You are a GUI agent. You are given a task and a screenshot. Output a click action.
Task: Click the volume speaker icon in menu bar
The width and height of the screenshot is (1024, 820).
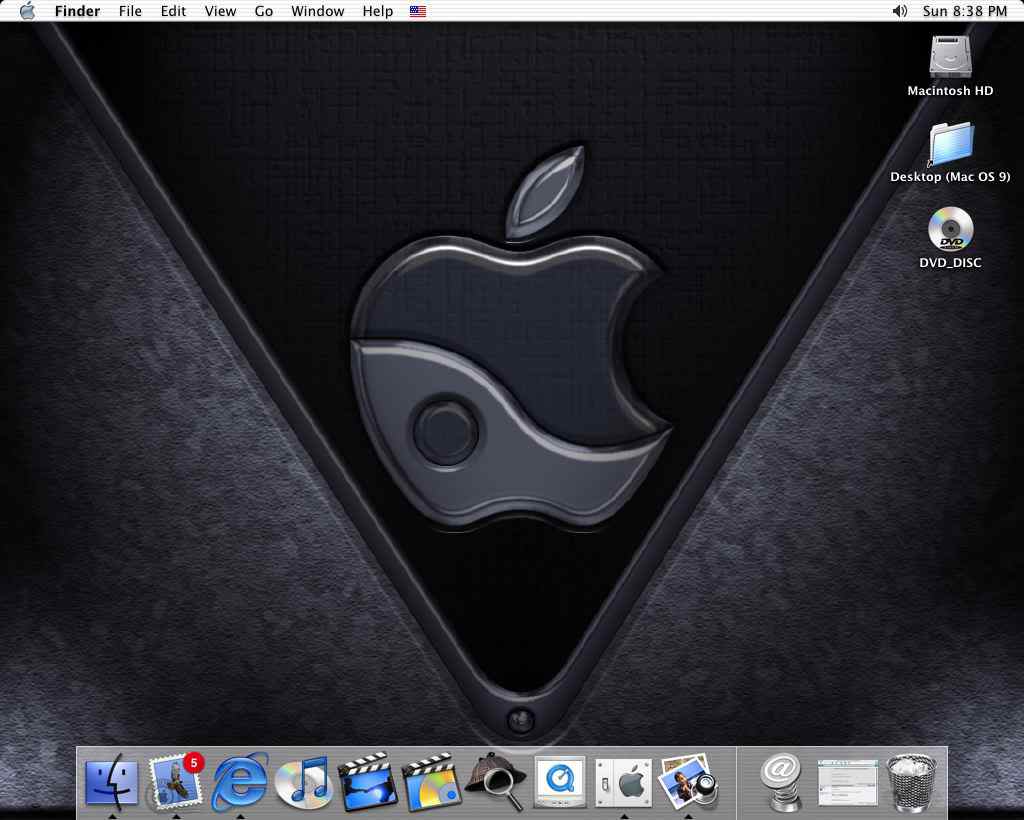(899, 11)
